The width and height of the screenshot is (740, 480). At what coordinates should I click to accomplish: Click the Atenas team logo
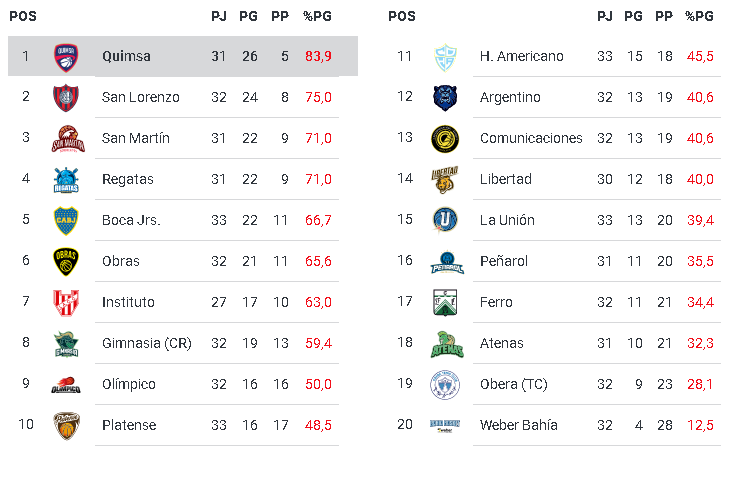click(444, 343)
